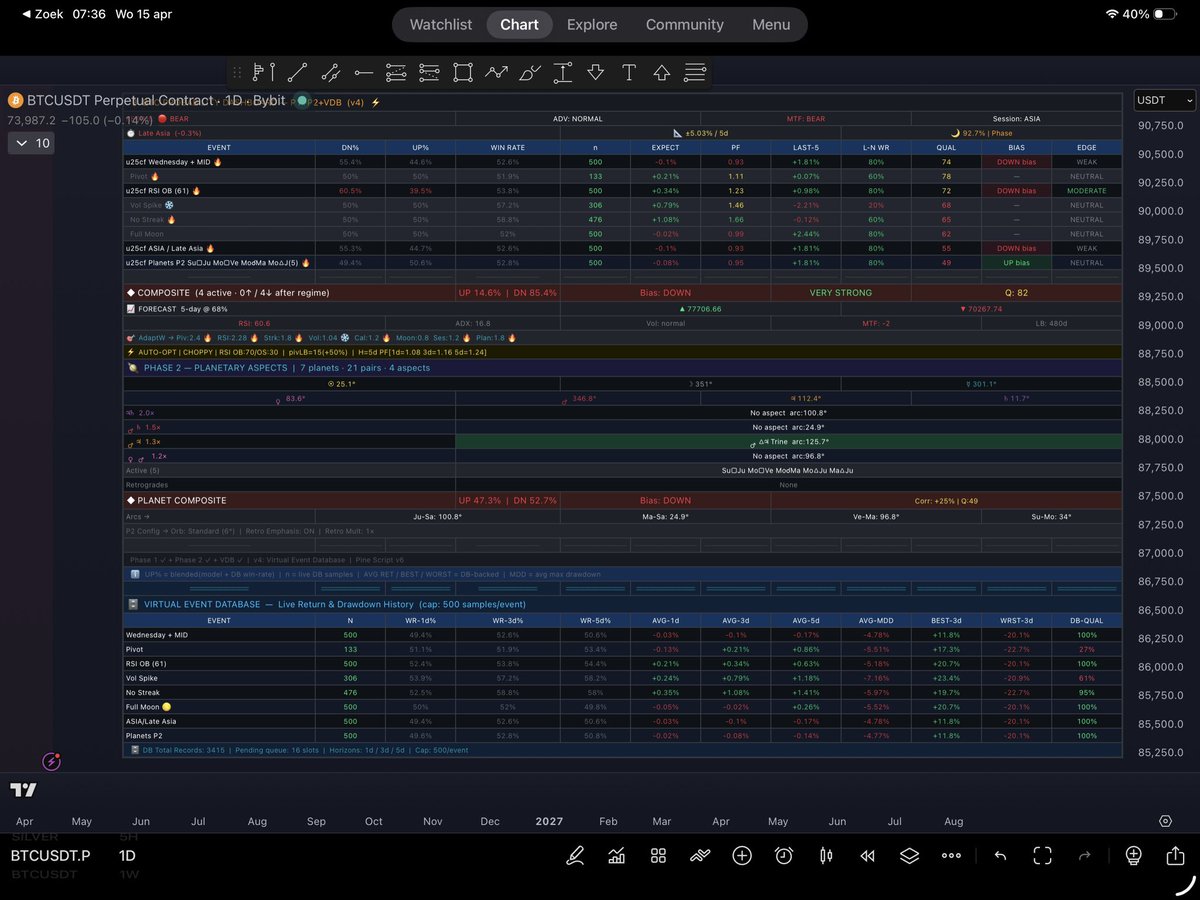Create an alert with alarm clock icon

[x=784, y=855]
